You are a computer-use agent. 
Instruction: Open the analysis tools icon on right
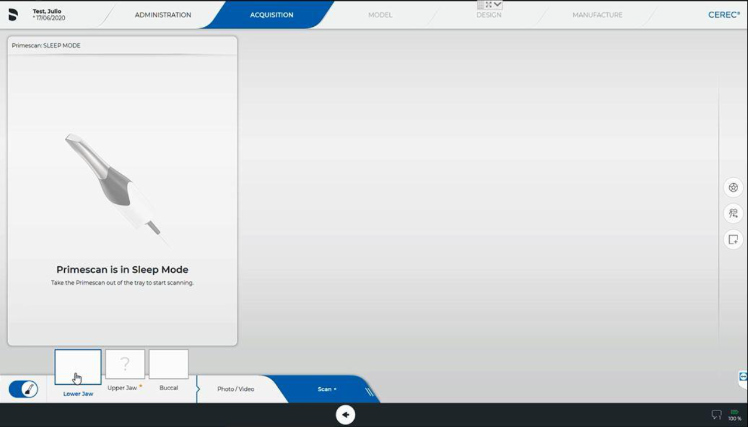tap(733, 213)
